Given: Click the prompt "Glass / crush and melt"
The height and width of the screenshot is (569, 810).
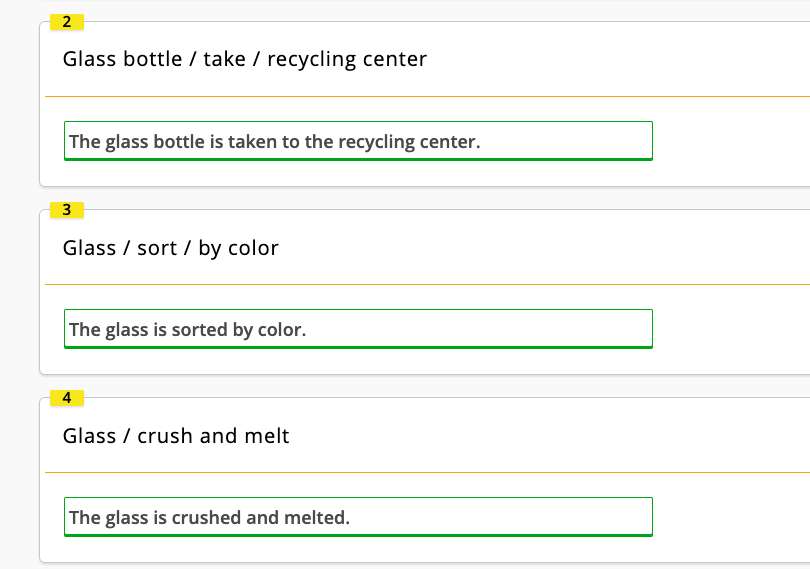Looking at the screenshot, I should point(176,435).
